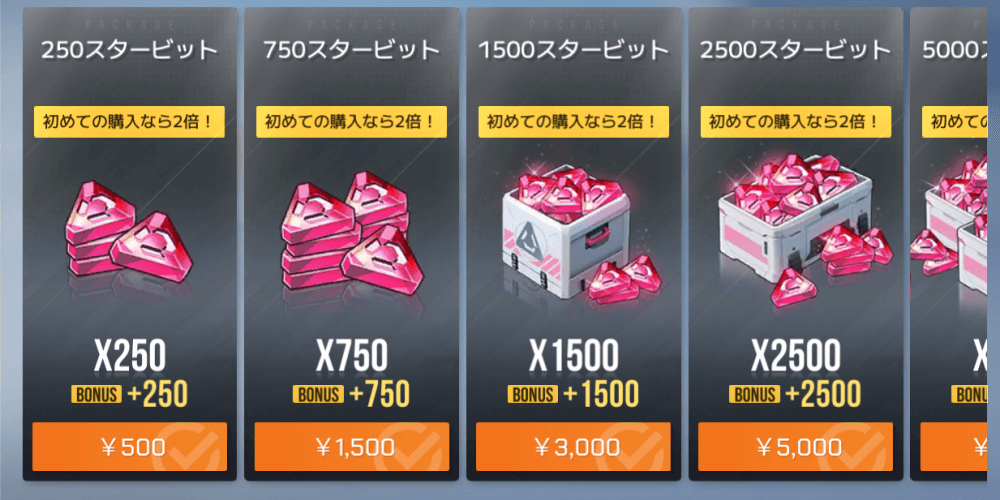Open the 250スタービット package title

[x=129, y=50]
